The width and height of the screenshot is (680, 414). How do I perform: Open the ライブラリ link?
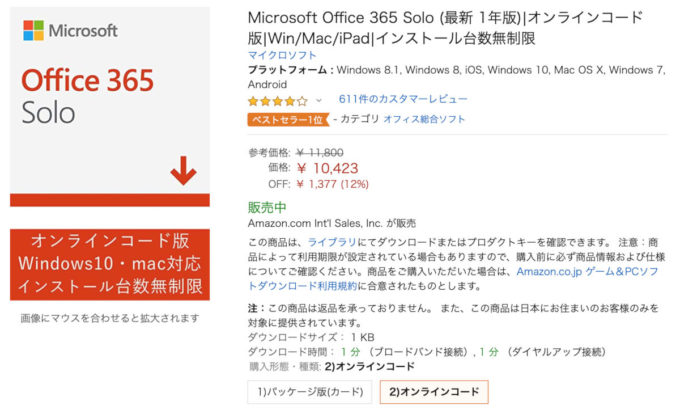(332, 242)
